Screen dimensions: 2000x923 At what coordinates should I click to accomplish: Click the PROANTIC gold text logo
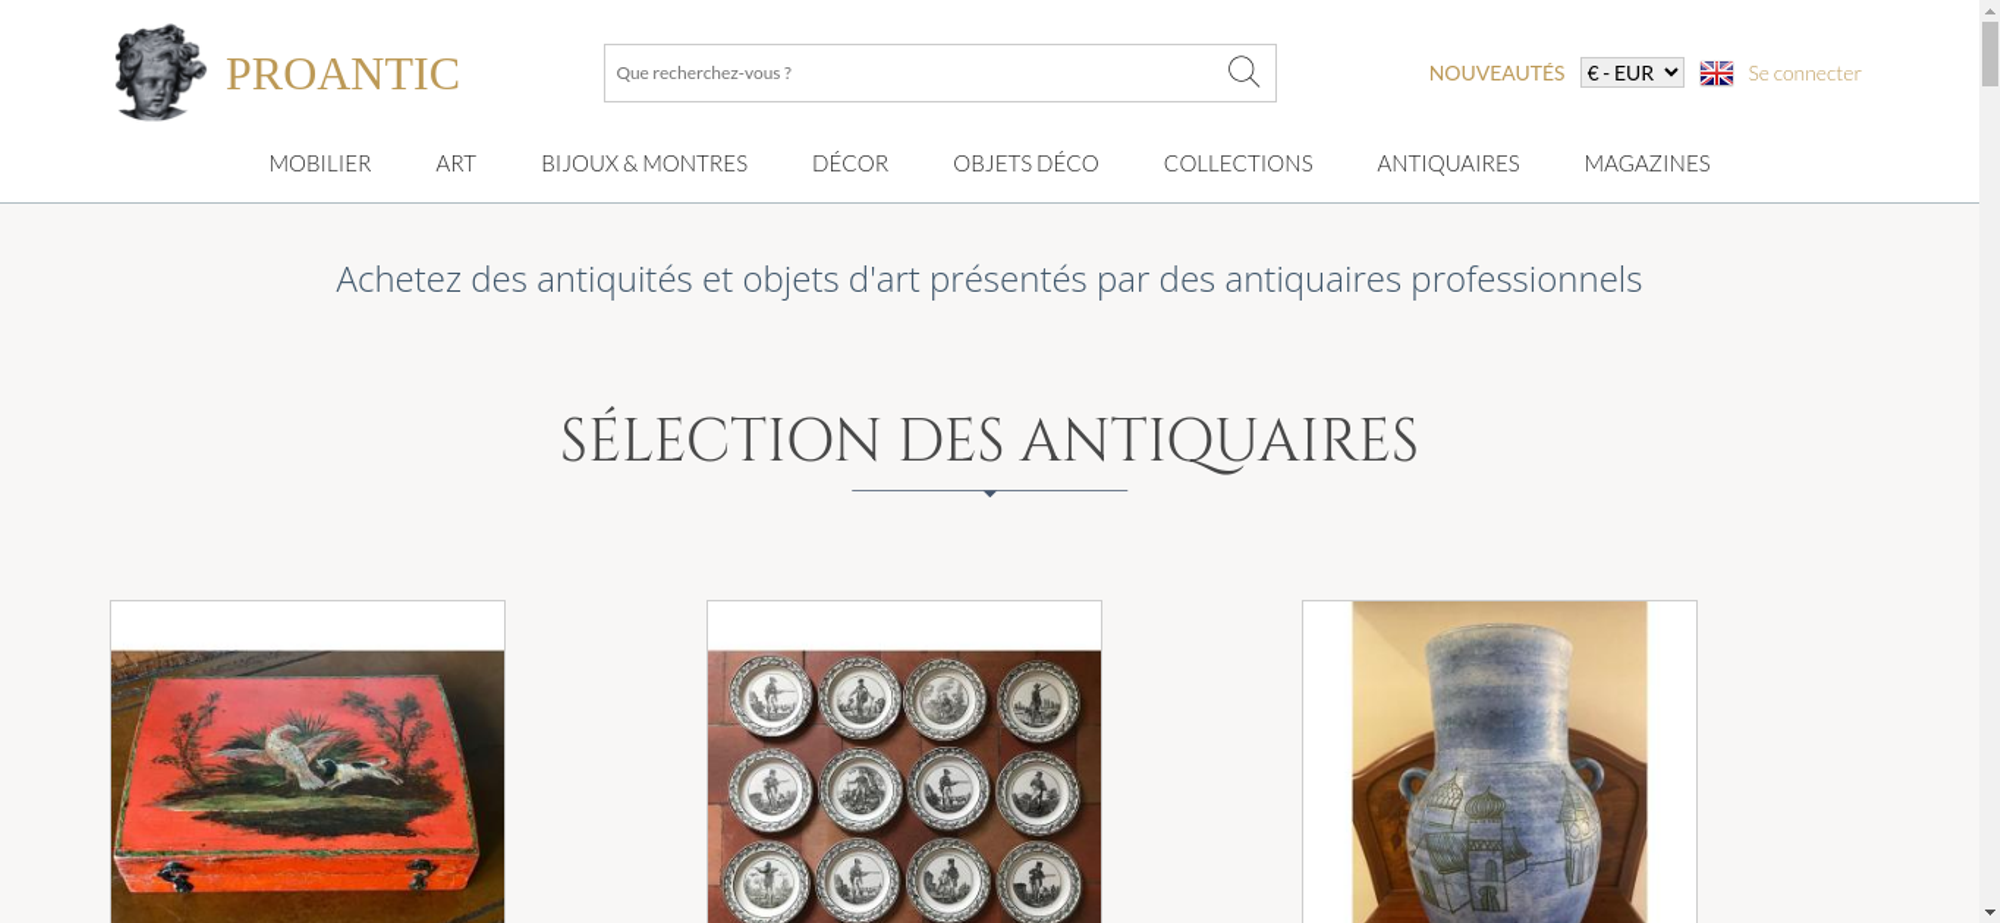[342, 74]
